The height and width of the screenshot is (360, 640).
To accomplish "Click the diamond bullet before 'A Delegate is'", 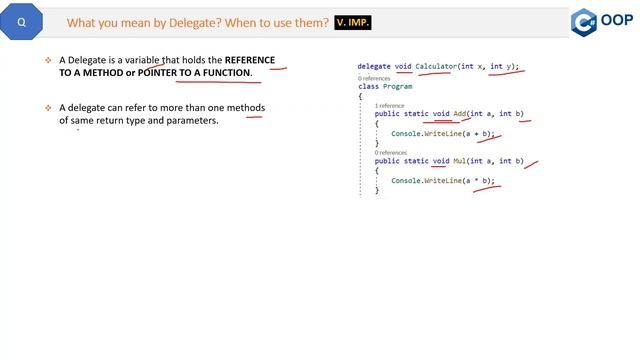I will (x=48, y=60).
